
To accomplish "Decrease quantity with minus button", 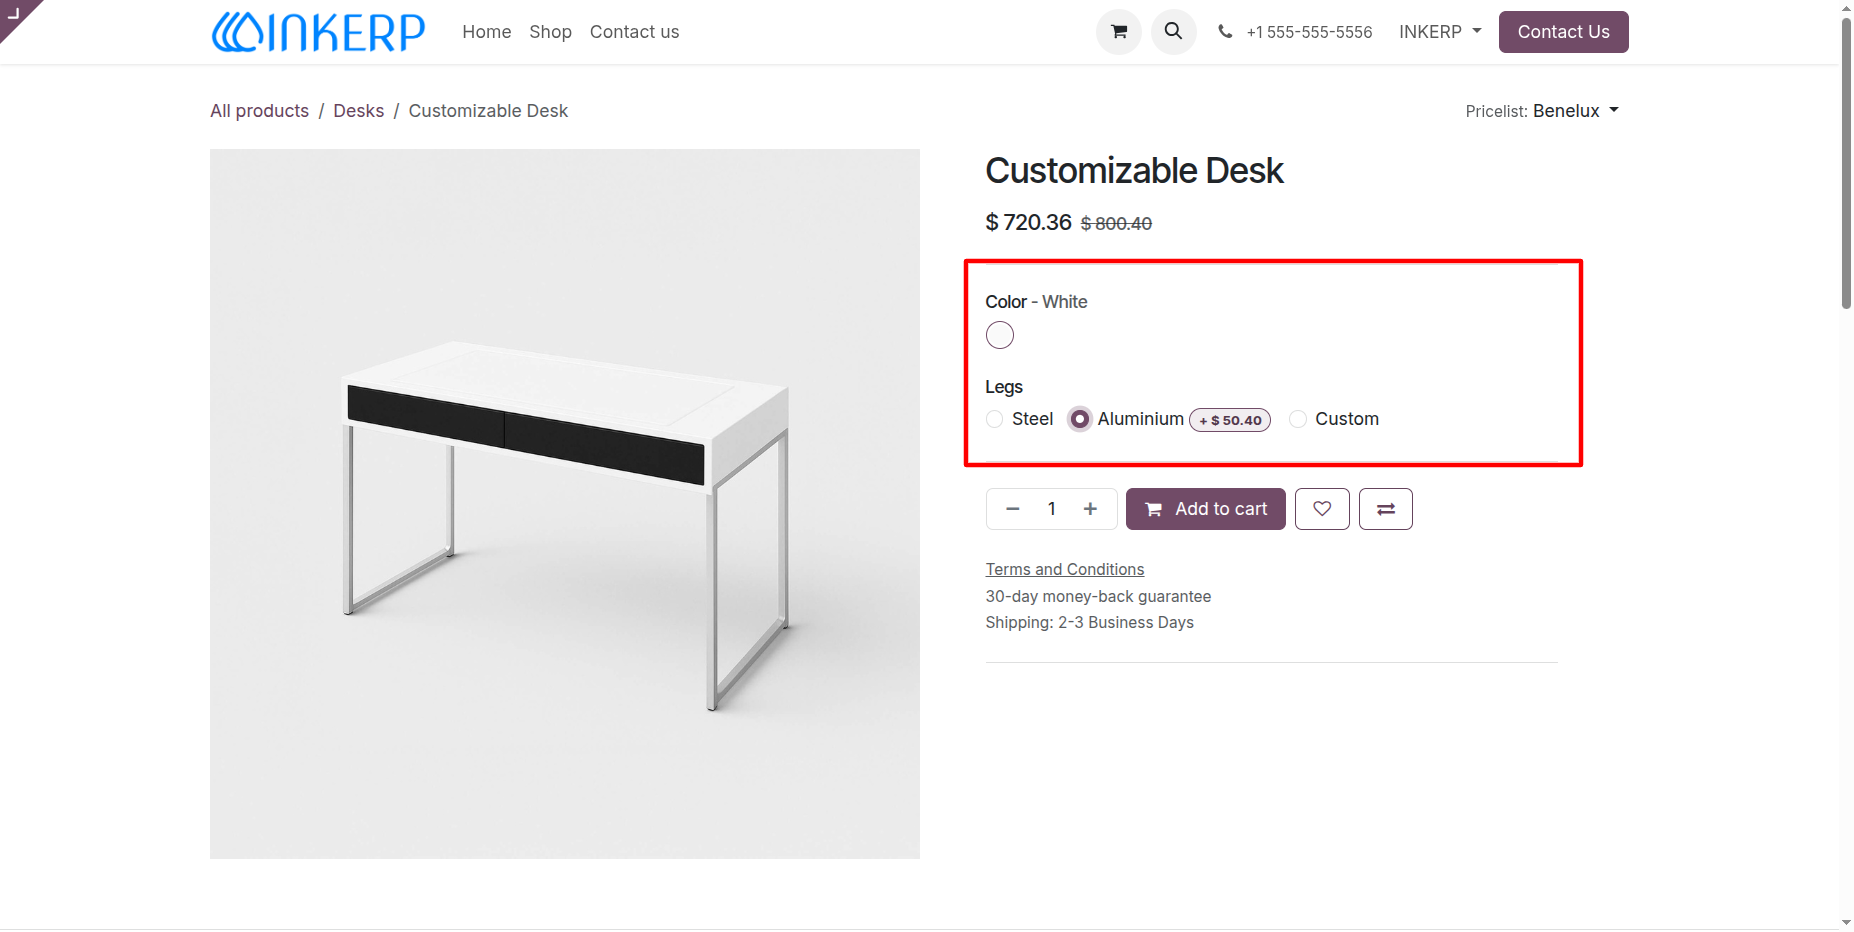I will click(1012, 509).
